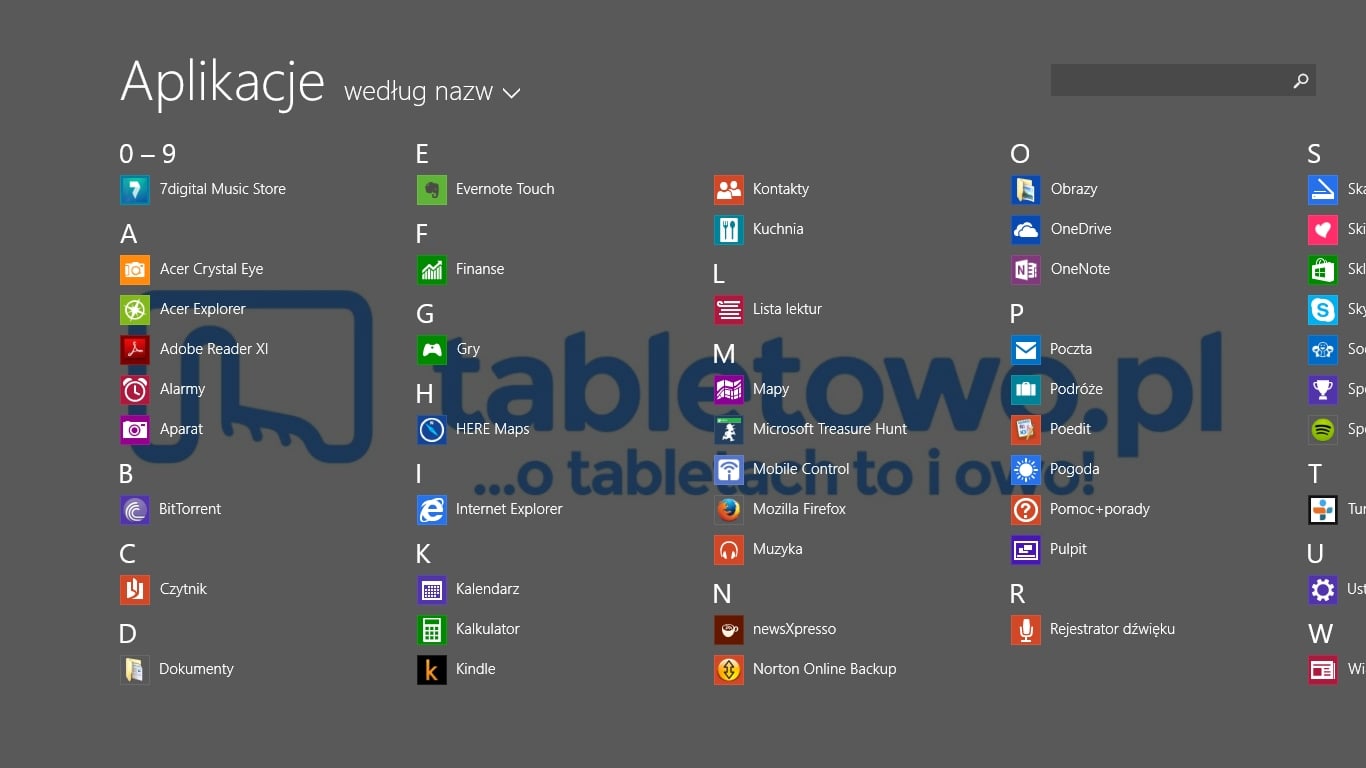Launch HERE Maps icon

[x=432, y=429]
